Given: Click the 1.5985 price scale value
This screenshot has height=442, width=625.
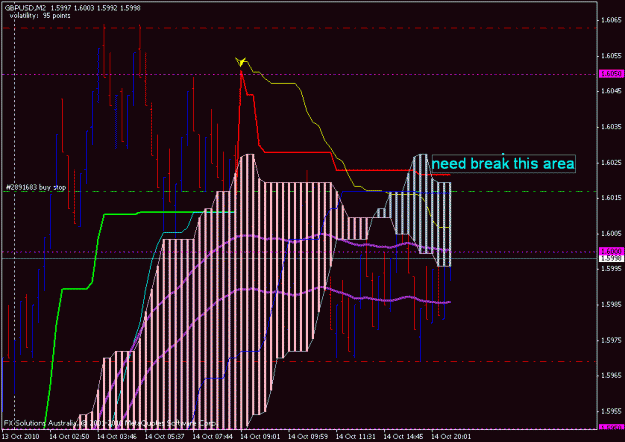Looking at the screenshot, I should pyautogui.click(x=611, y=304).
